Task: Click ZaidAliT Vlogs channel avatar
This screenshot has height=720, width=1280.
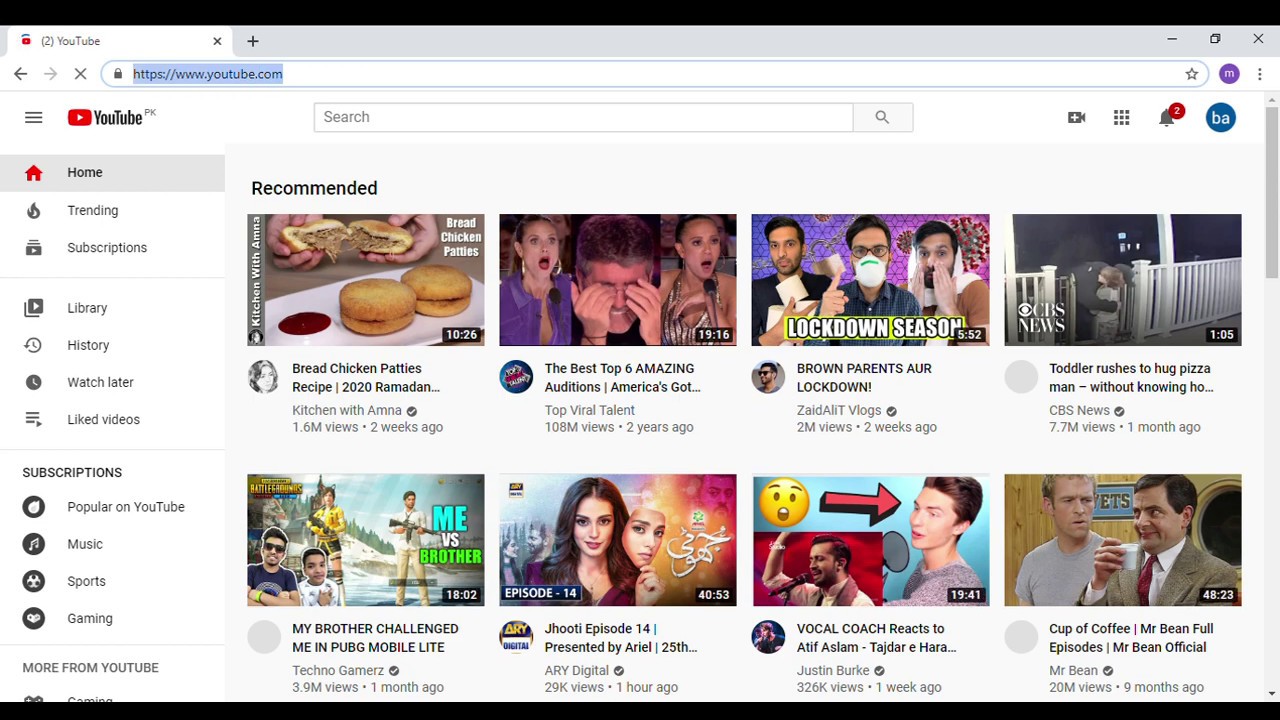Action: (x=768, y=377)
